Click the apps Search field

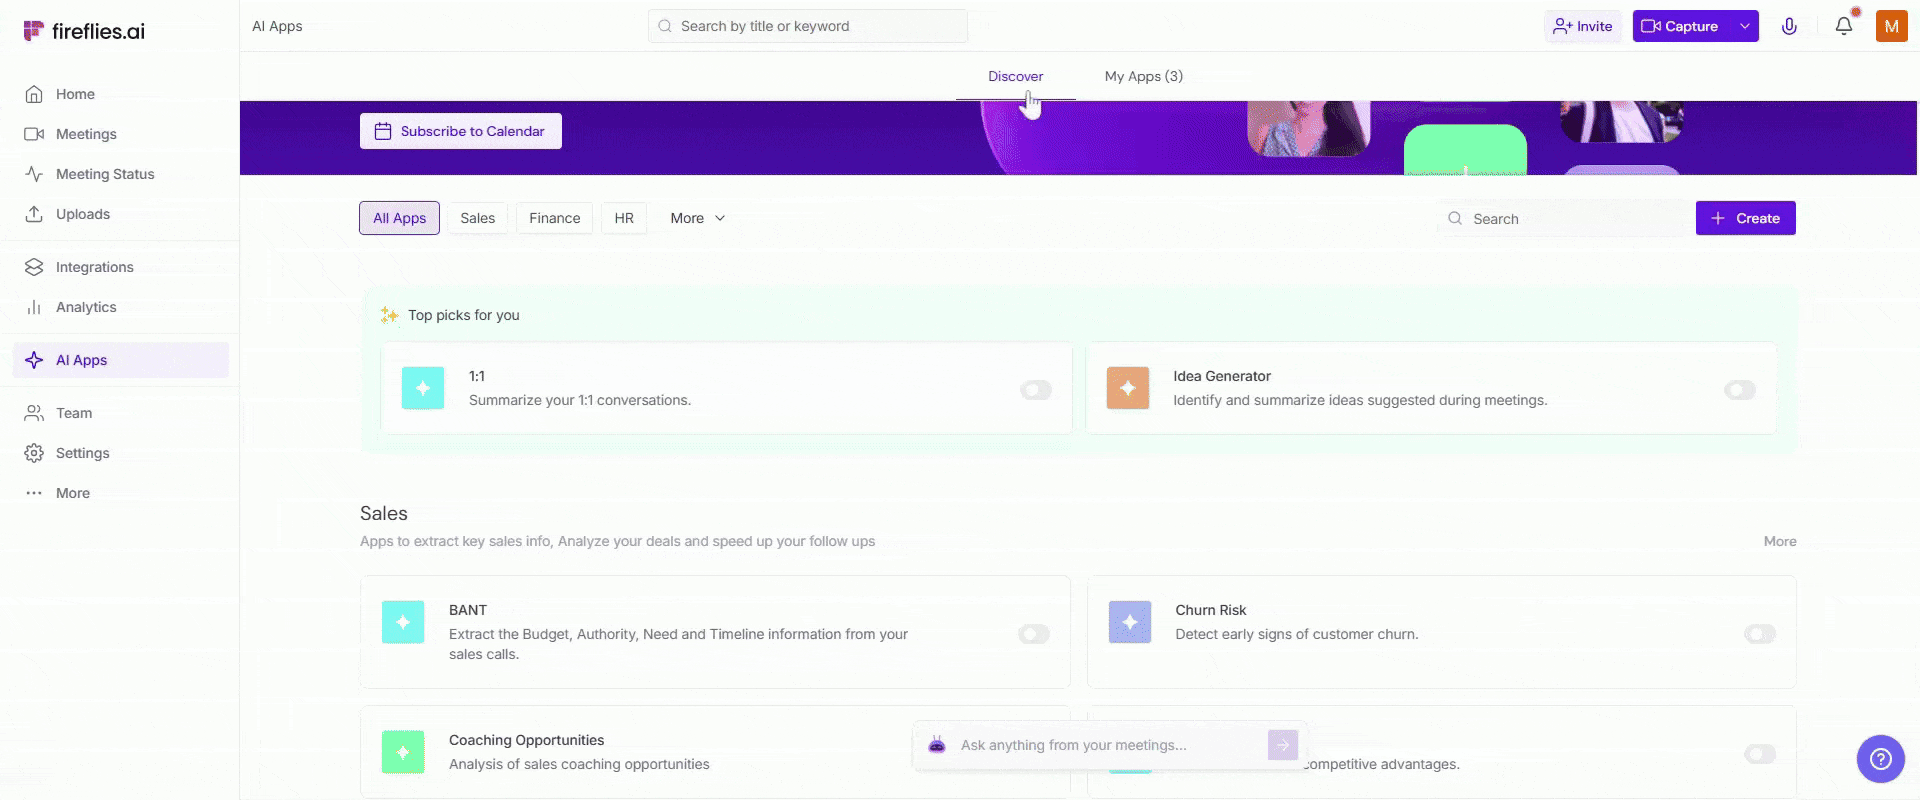(x=1561, y=218)
